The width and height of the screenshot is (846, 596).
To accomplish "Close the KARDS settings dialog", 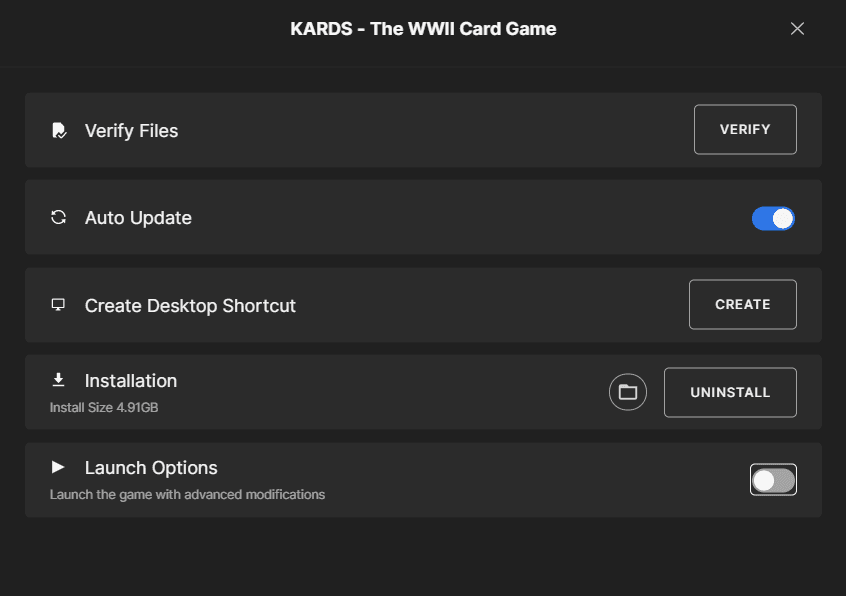I will coord(797,29).
